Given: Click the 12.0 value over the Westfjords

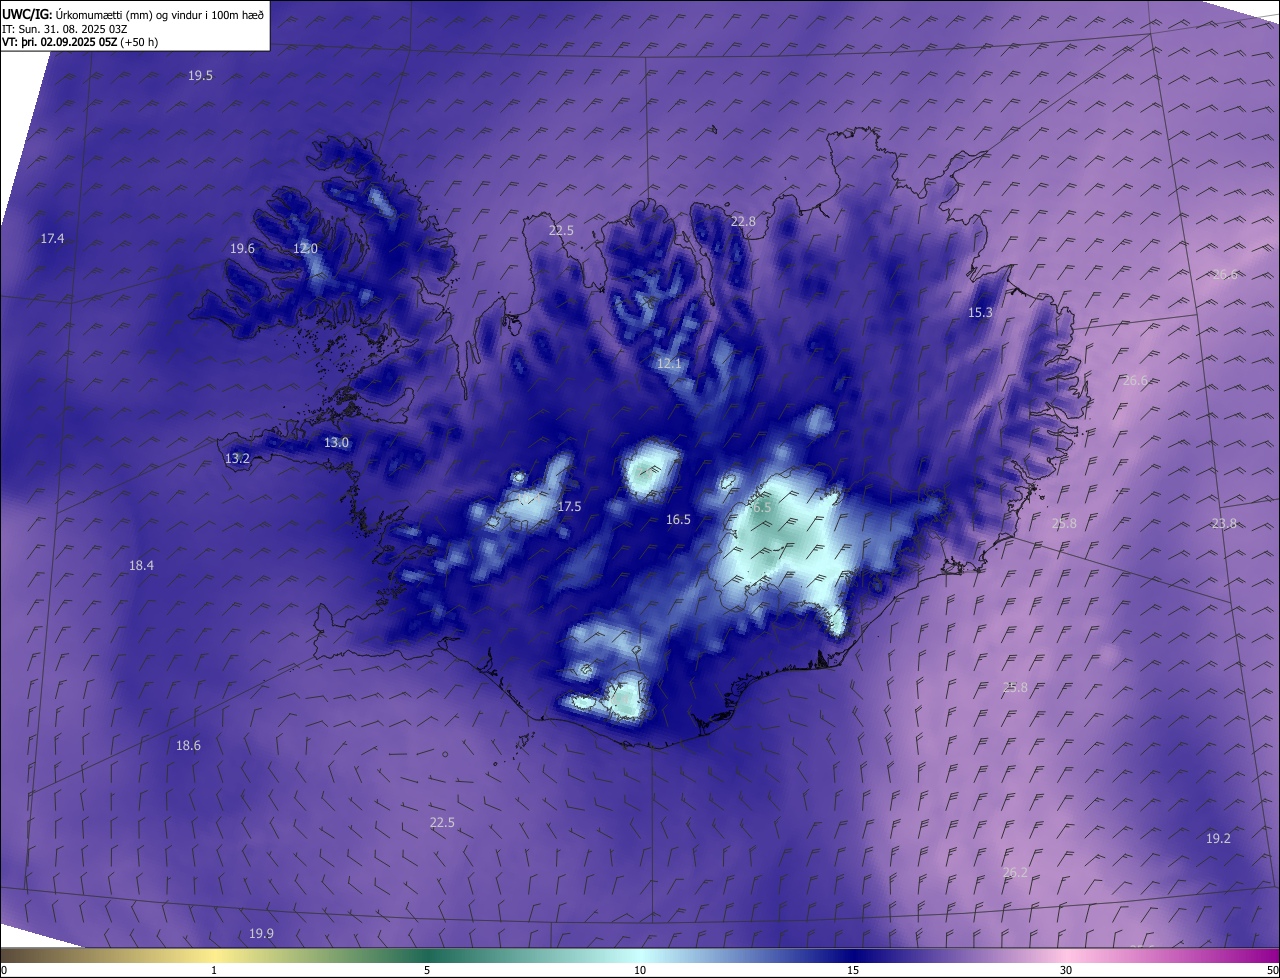Looking at the screenshot, I should tap(305, 249).
